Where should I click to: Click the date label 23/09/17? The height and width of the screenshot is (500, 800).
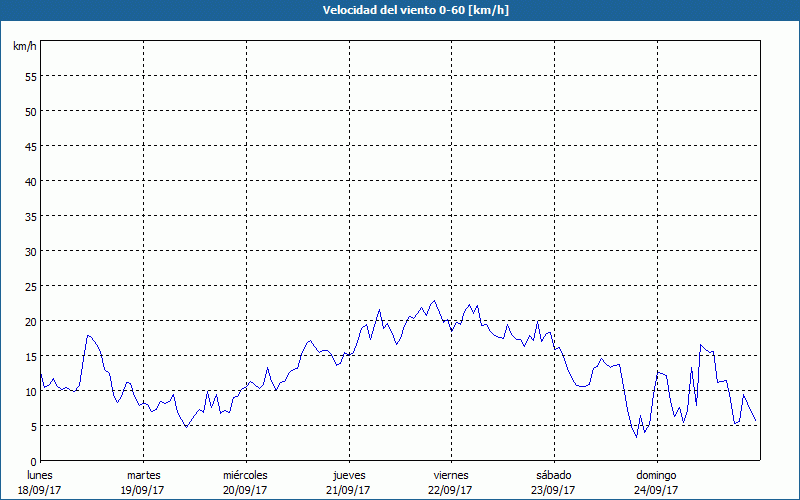tap(553, 490)
